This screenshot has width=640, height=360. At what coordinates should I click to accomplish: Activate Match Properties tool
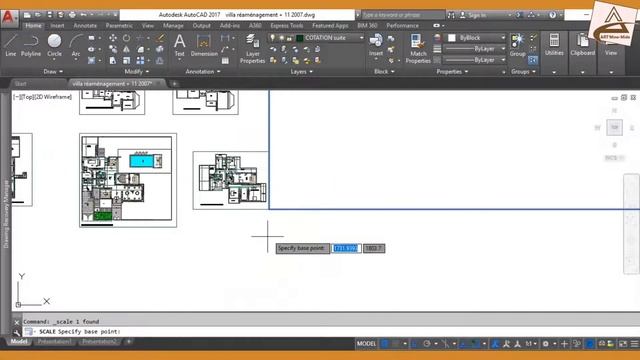(x=418, y=49)
